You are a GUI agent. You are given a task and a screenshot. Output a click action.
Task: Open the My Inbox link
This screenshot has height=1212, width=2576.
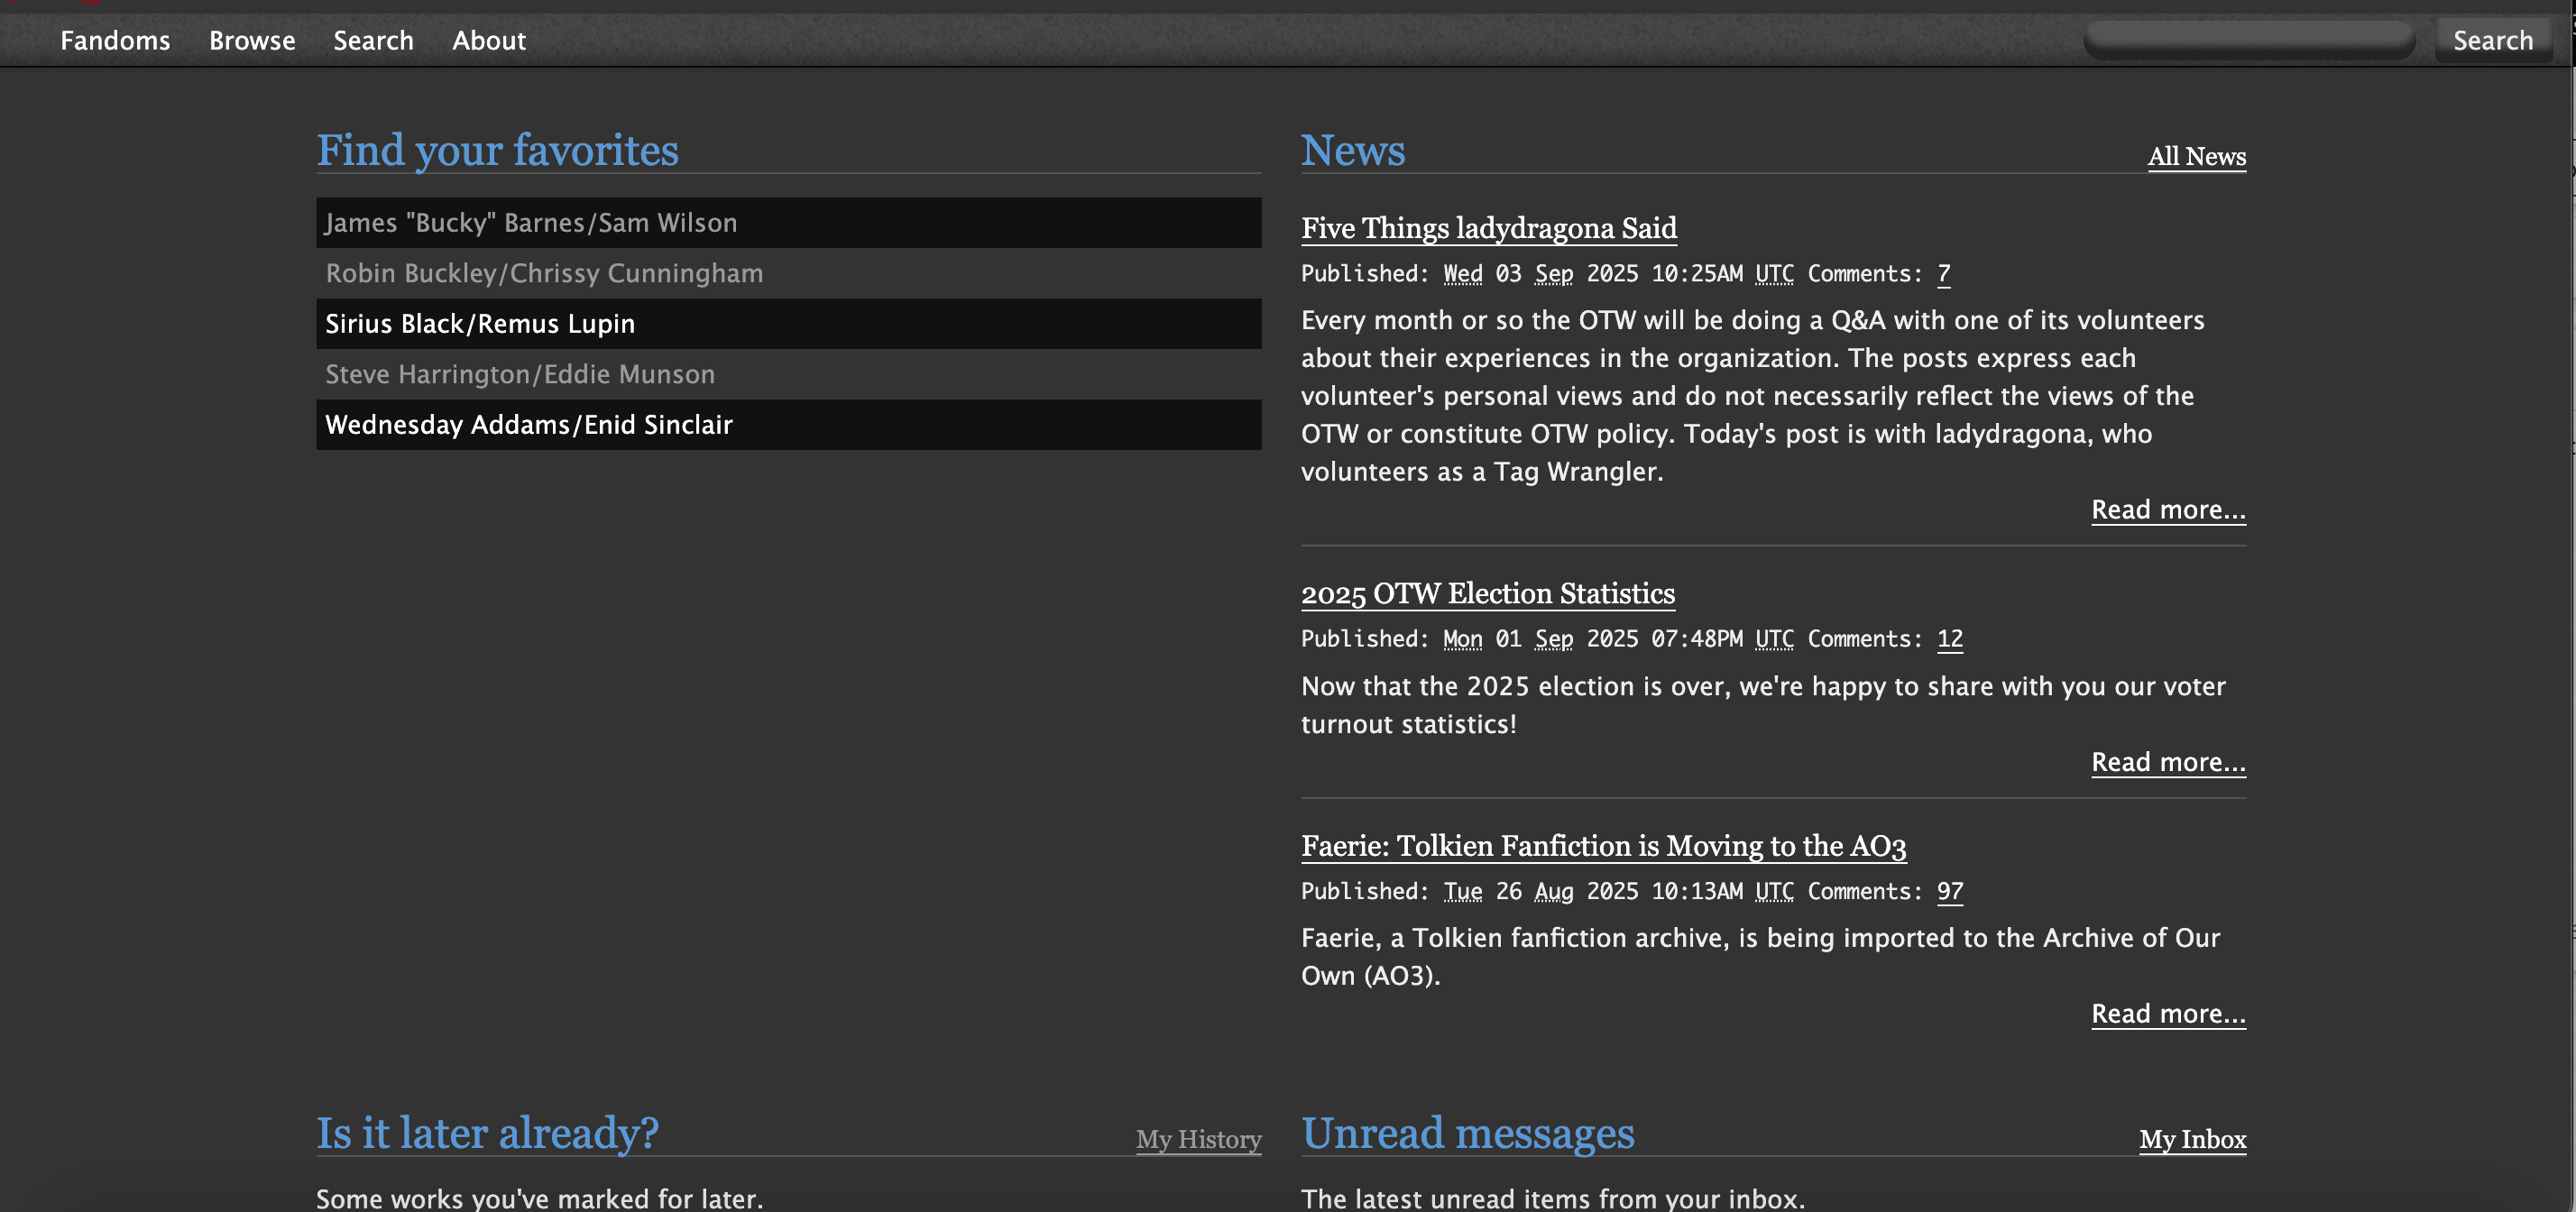click(x=2192, y=1139)
